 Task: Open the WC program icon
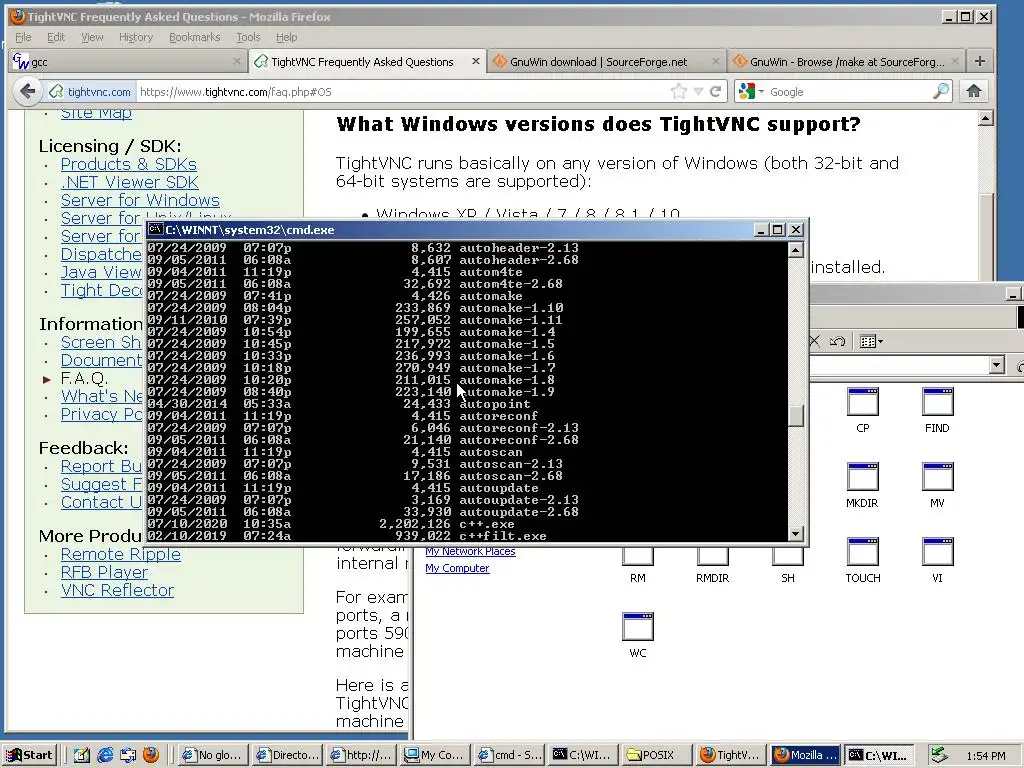click(x=638, y=635)
